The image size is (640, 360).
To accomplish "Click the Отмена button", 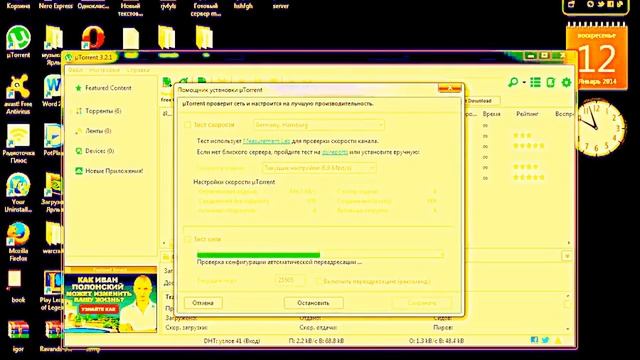I will 203,303.
